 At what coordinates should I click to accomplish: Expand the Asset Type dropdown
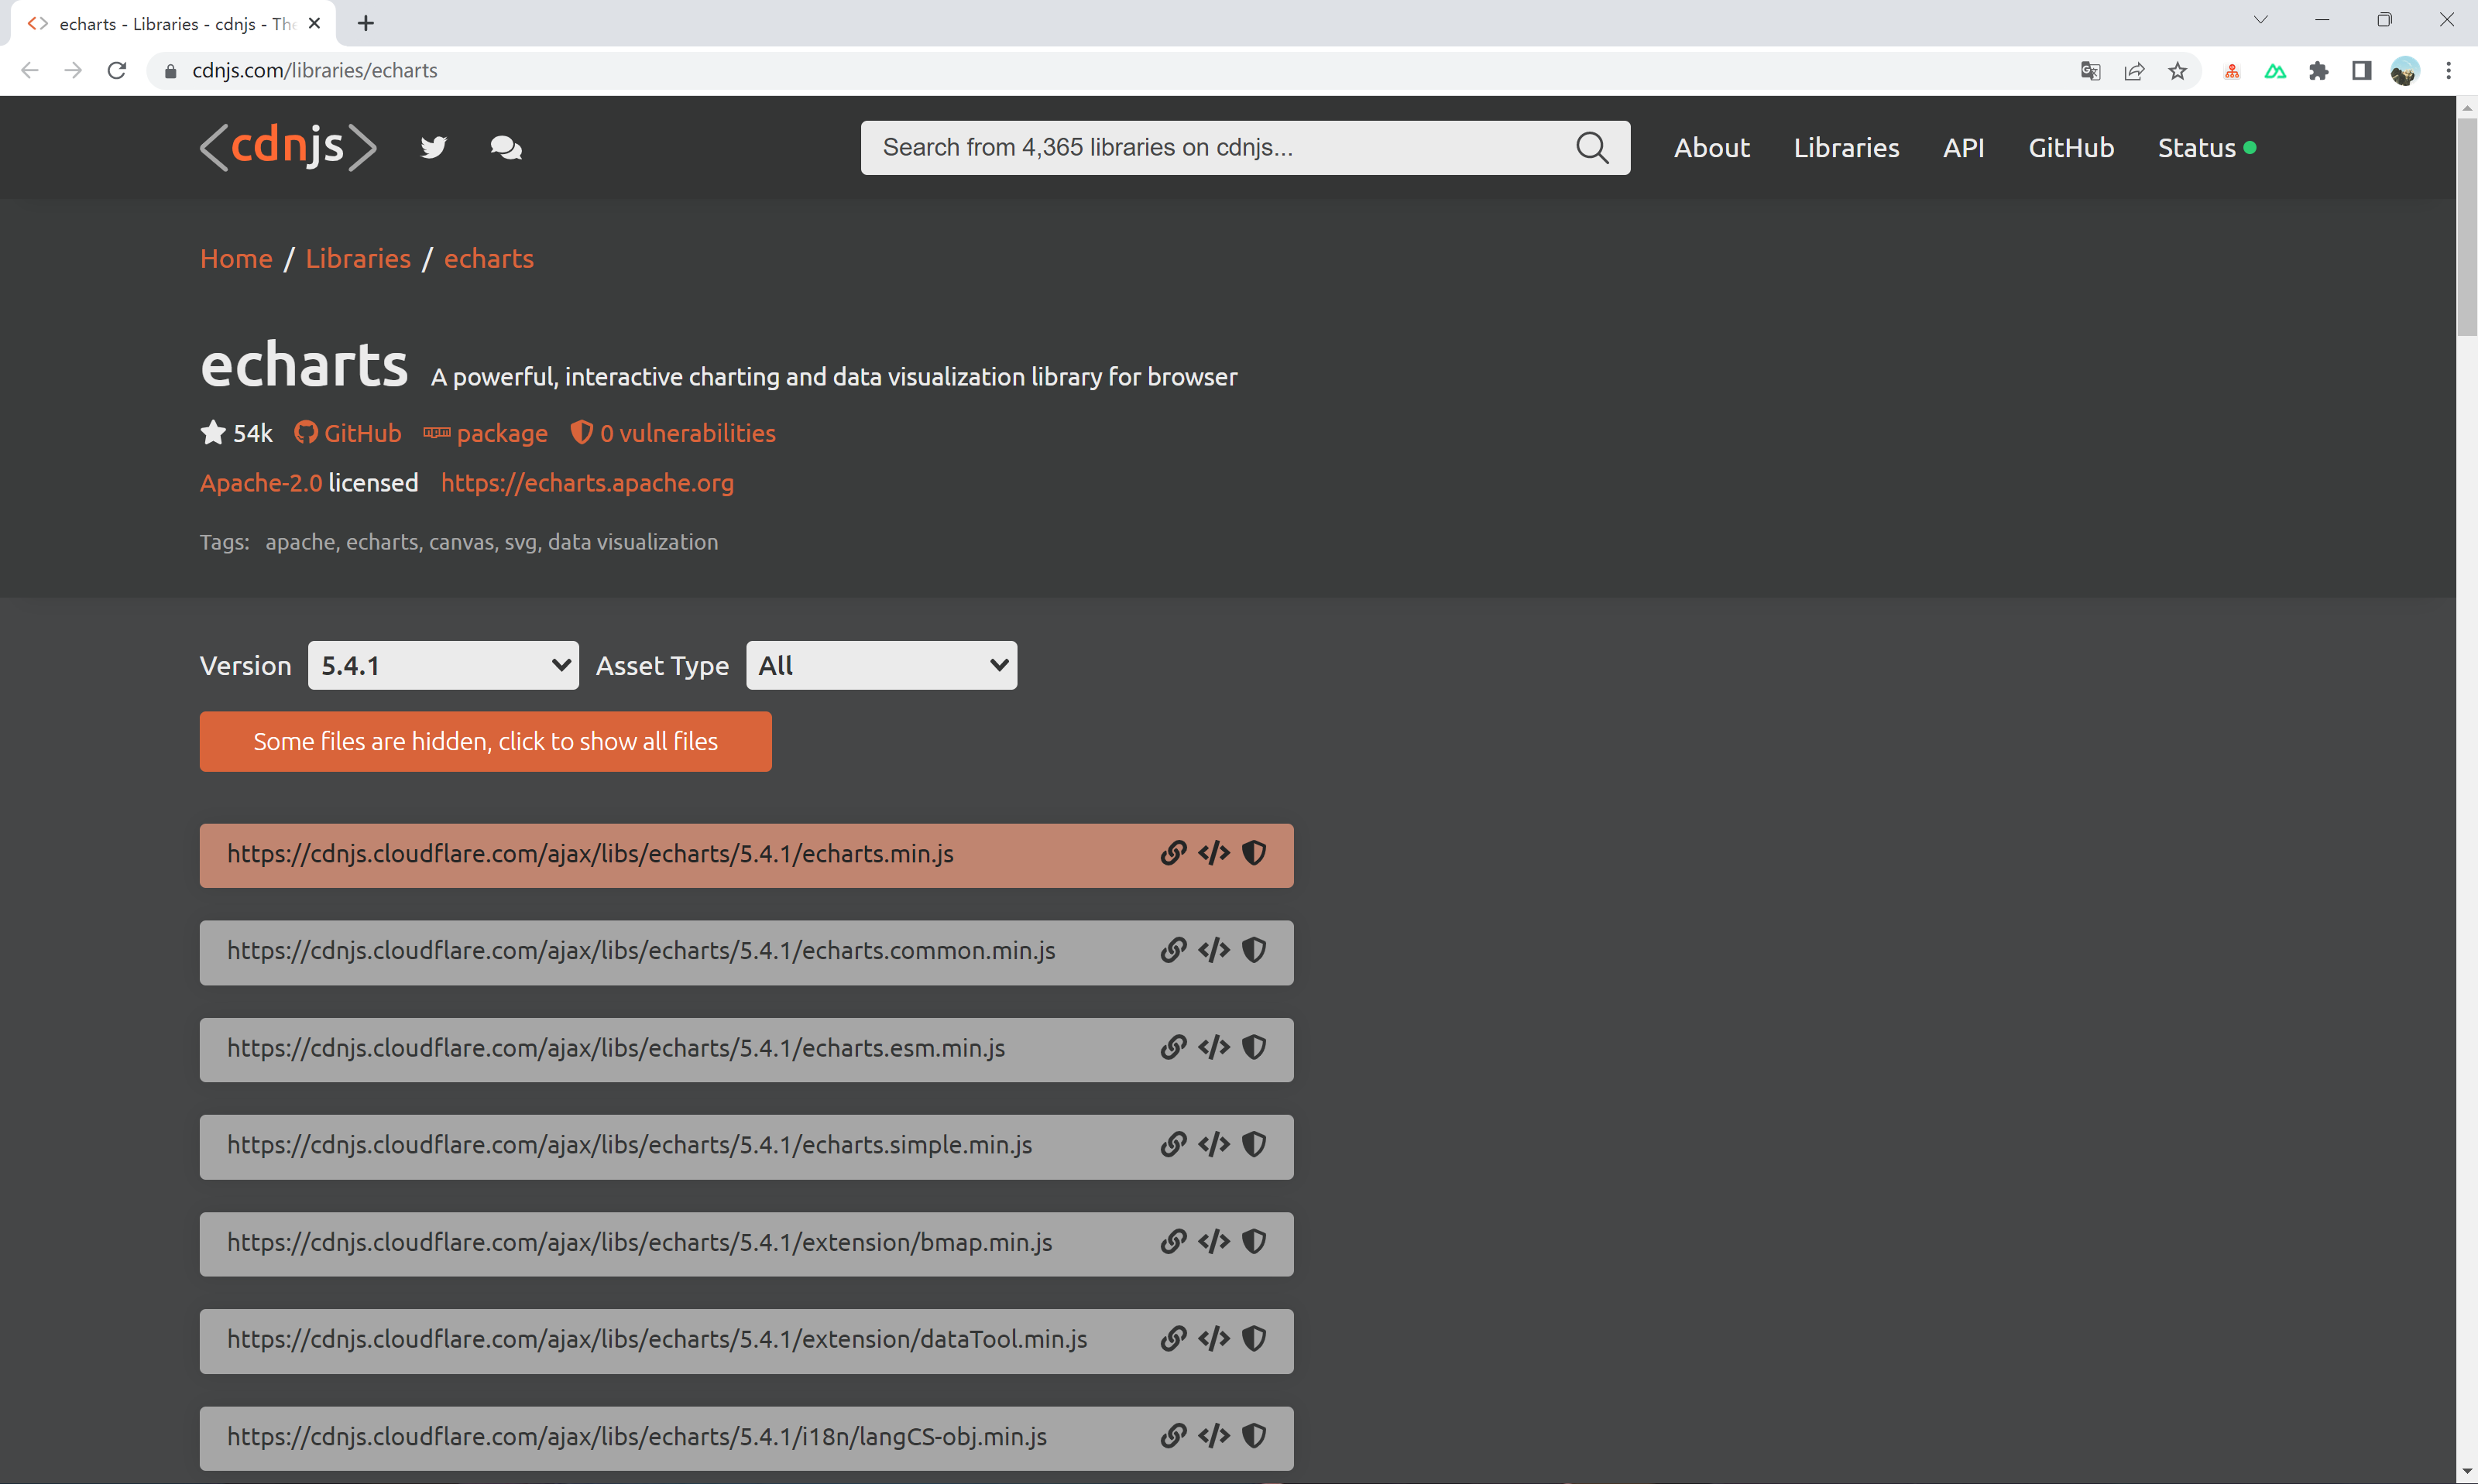click(x=881, y=666)
